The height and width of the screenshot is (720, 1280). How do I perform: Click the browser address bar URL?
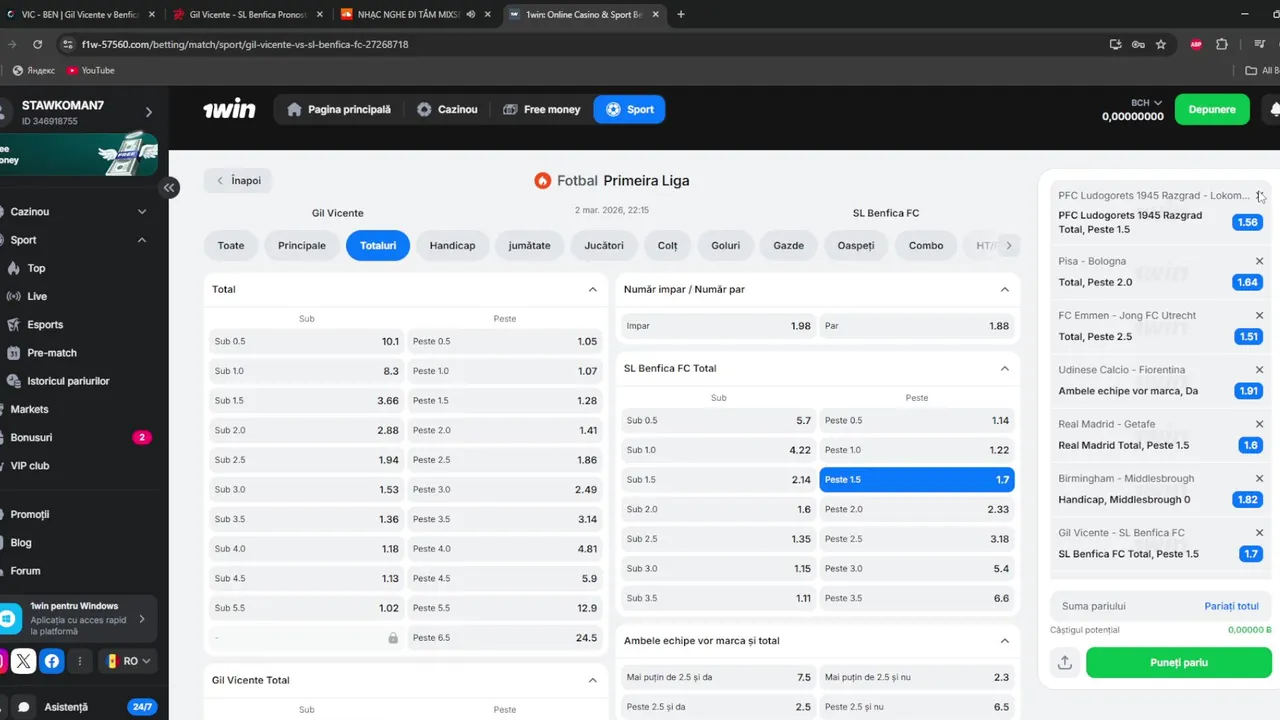[x=245, y=44]
